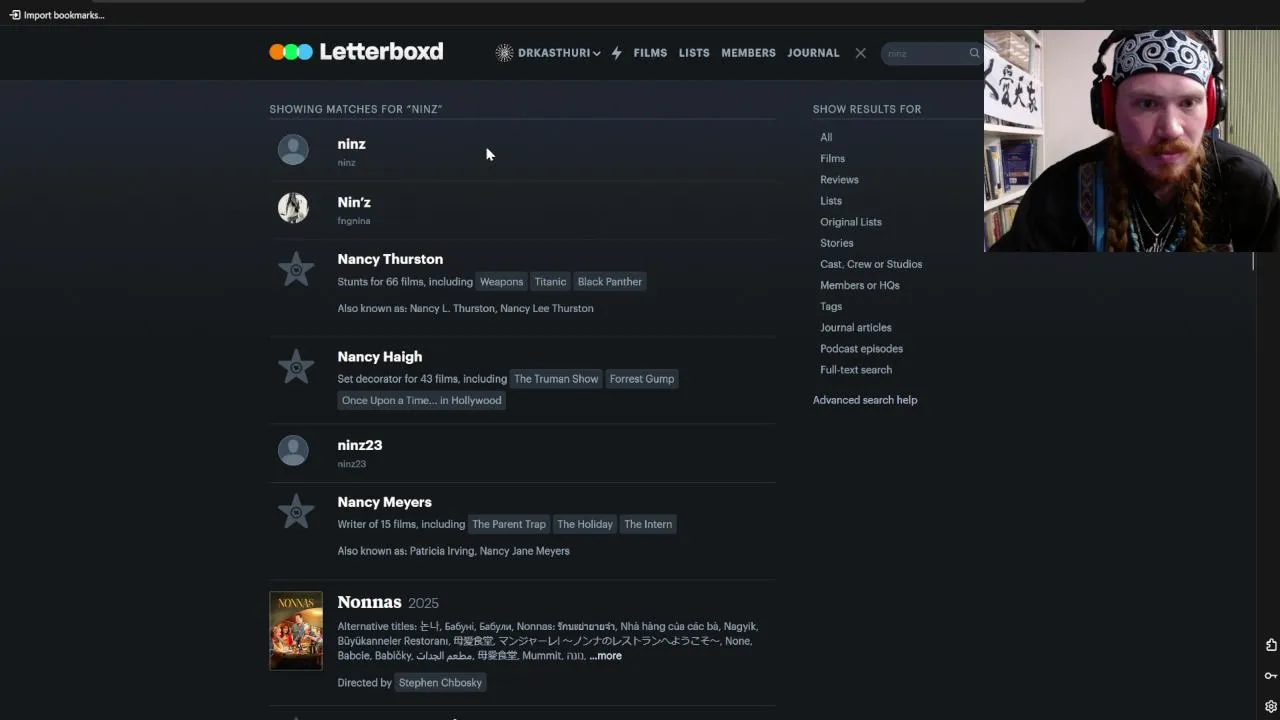
Task: Expand the DRKASTHURI account dropdown arrow
Action: (x=596, y=54)
